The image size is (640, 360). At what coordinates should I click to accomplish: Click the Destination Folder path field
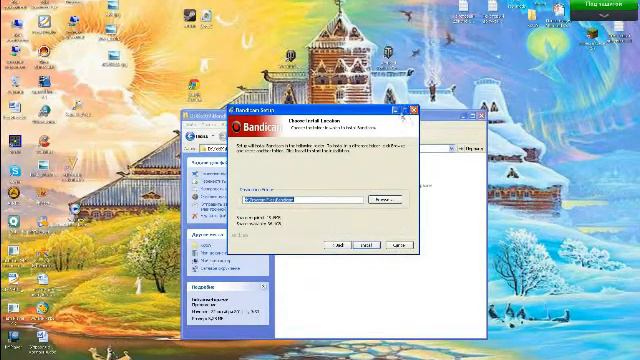coord(302,200)
